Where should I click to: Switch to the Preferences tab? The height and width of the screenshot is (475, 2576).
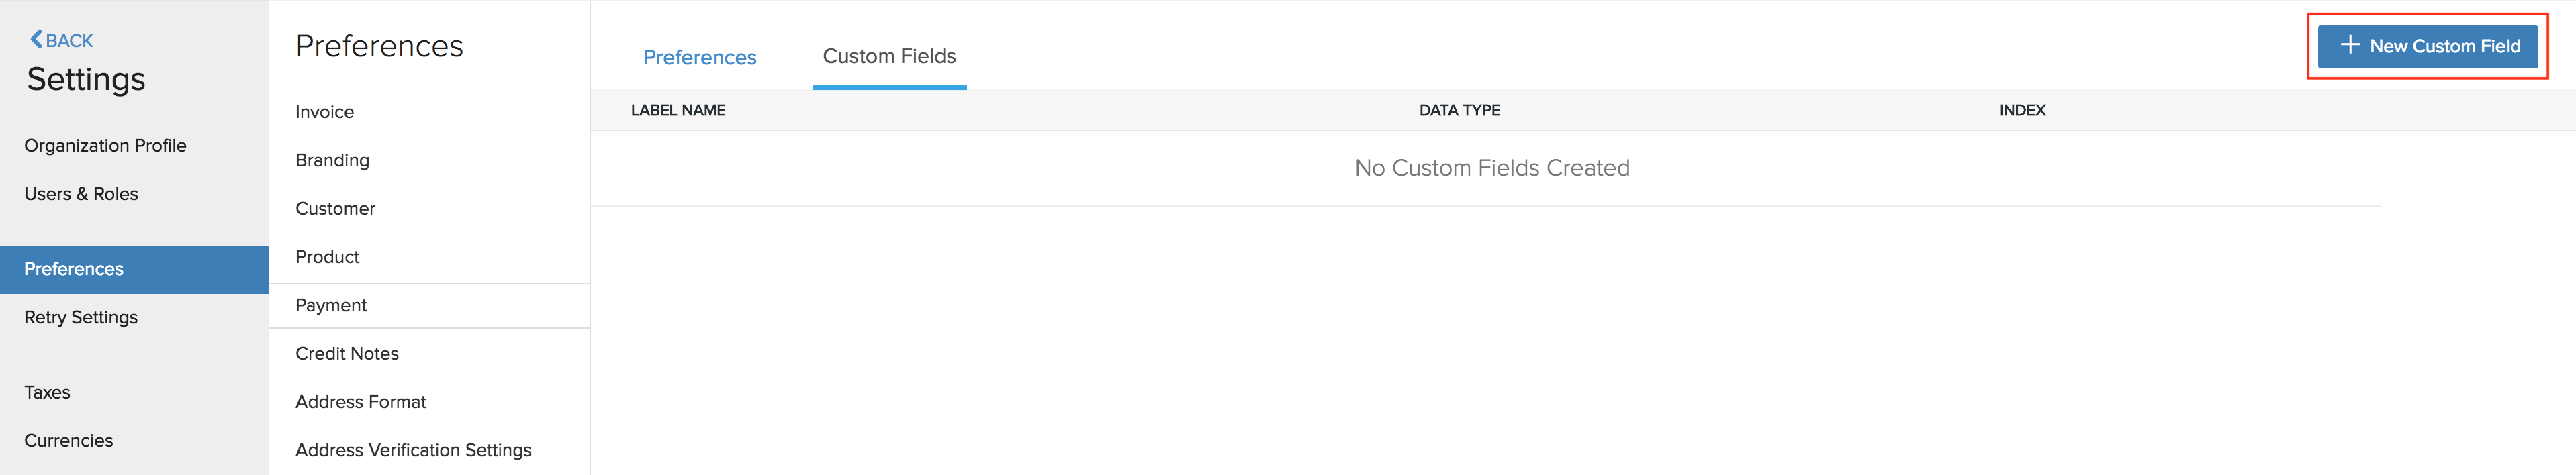tap(700, 57)
